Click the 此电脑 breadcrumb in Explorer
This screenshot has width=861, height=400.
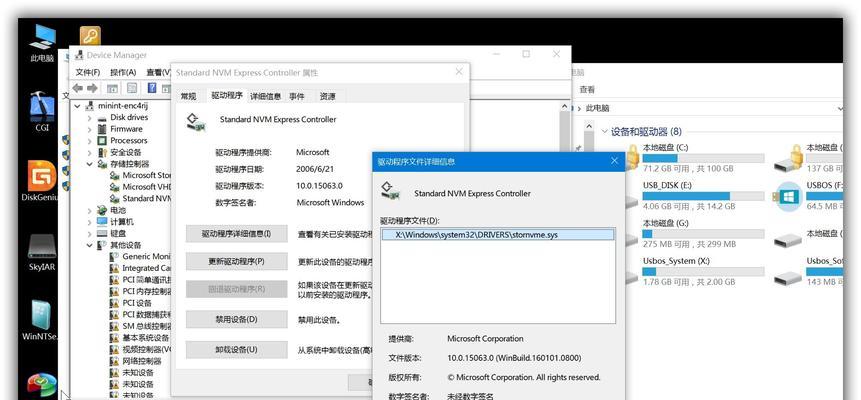coord(597,109)
